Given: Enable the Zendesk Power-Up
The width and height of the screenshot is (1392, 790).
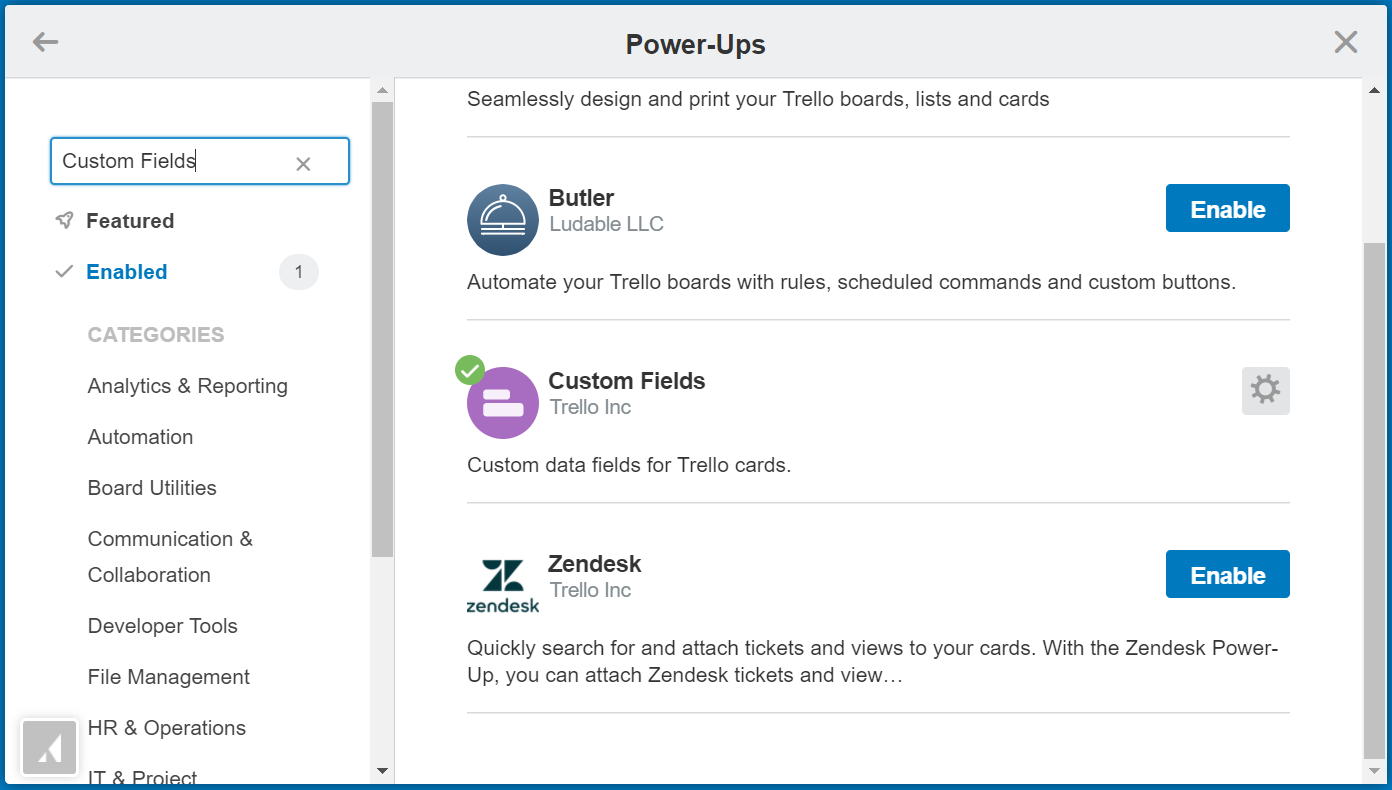Looking at the screenshot, I should pos(1228,575).
